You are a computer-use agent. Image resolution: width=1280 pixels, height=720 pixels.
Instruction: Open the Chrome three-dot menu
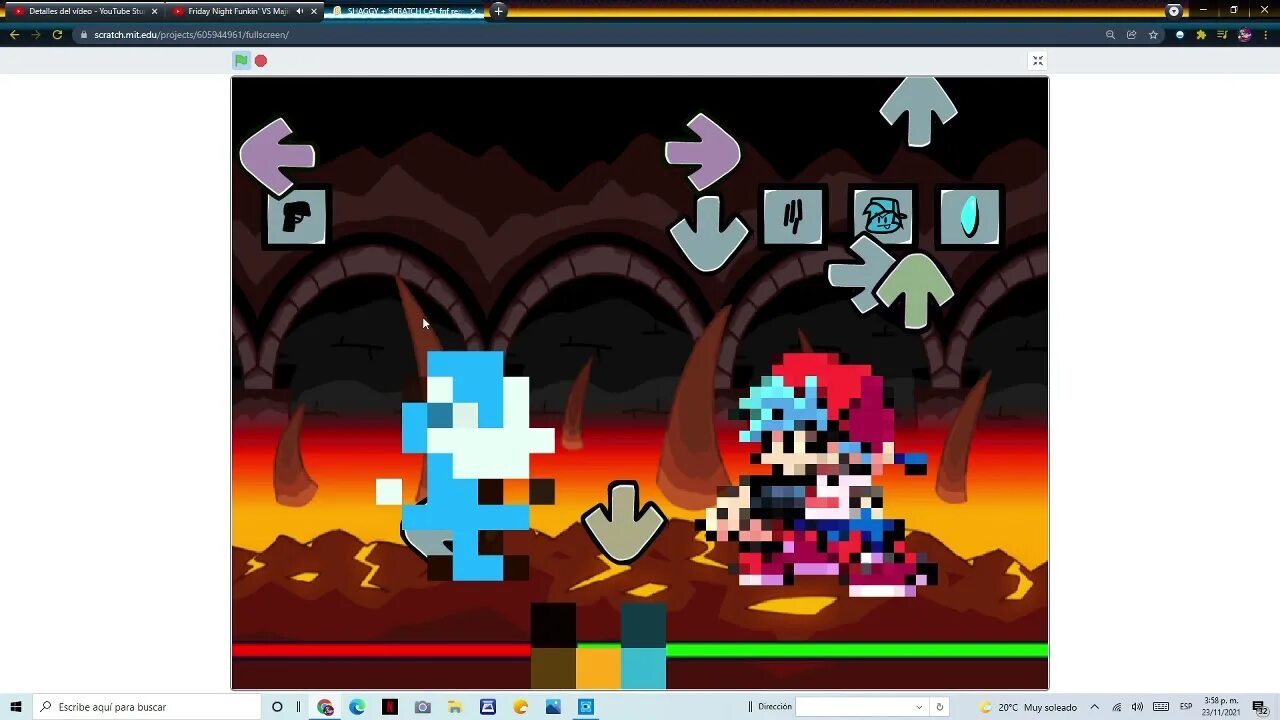1265,34
